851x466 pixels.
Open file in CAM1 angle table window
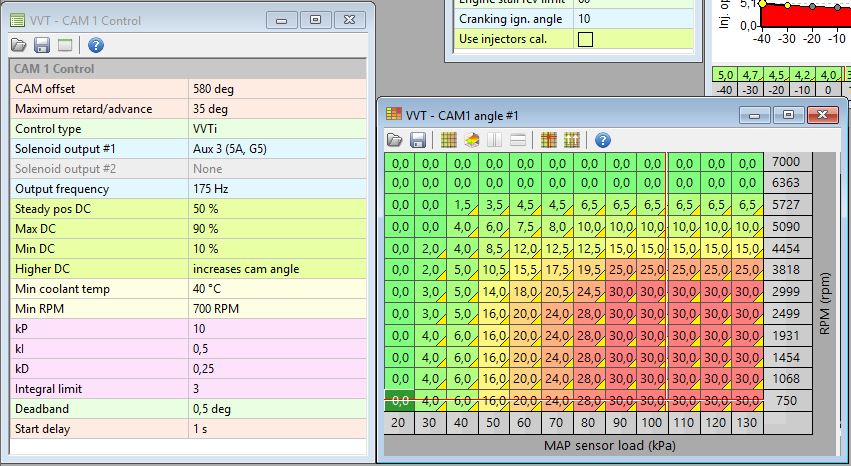(x=395, y=140)
